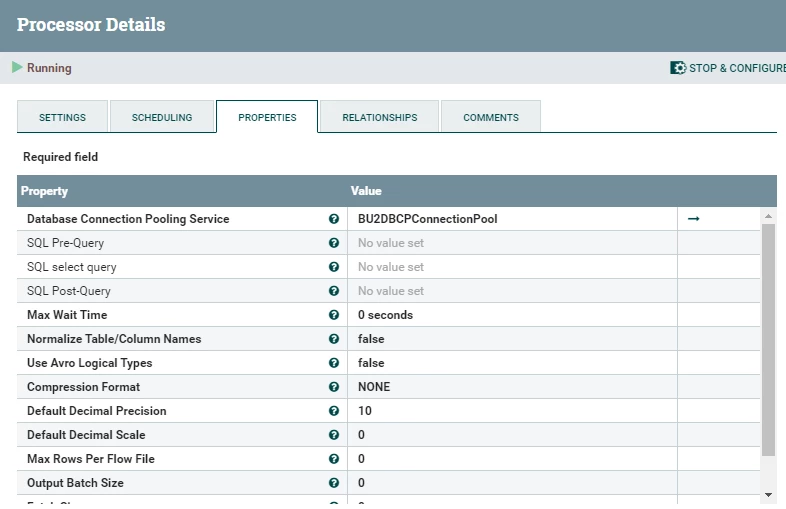Click the Stop & Configure button
This screenshot has width=786, height=509.
tap(728, 68)
